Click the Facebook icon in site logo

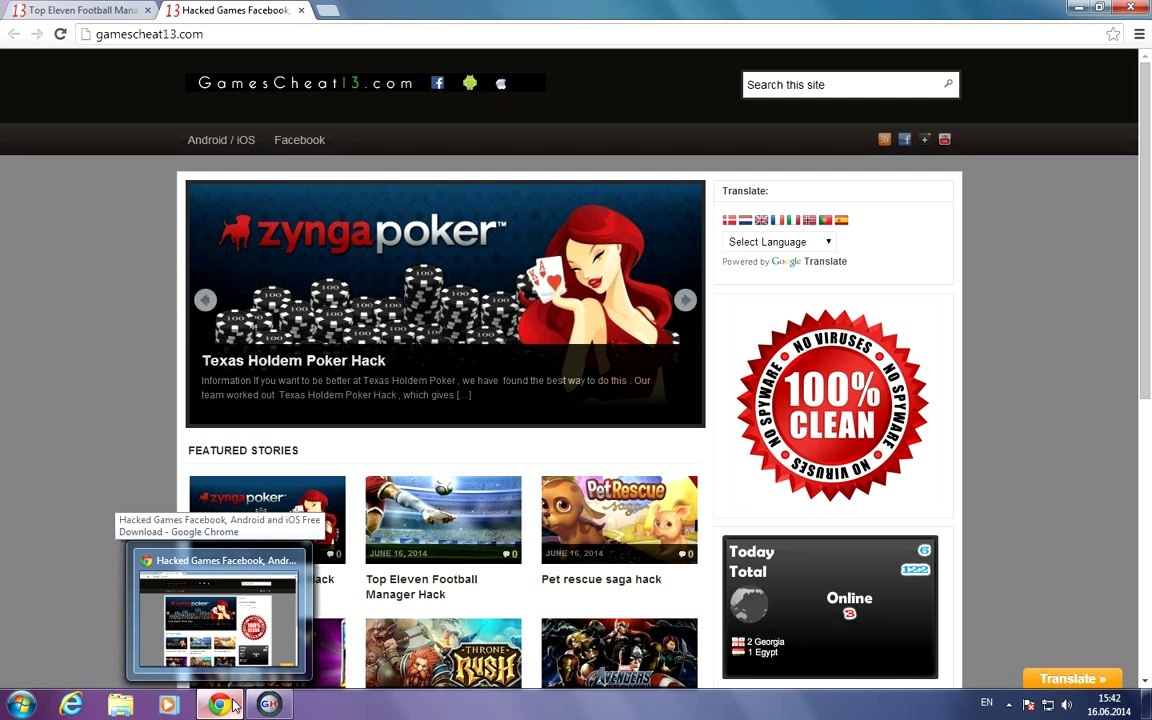(437, 82)
